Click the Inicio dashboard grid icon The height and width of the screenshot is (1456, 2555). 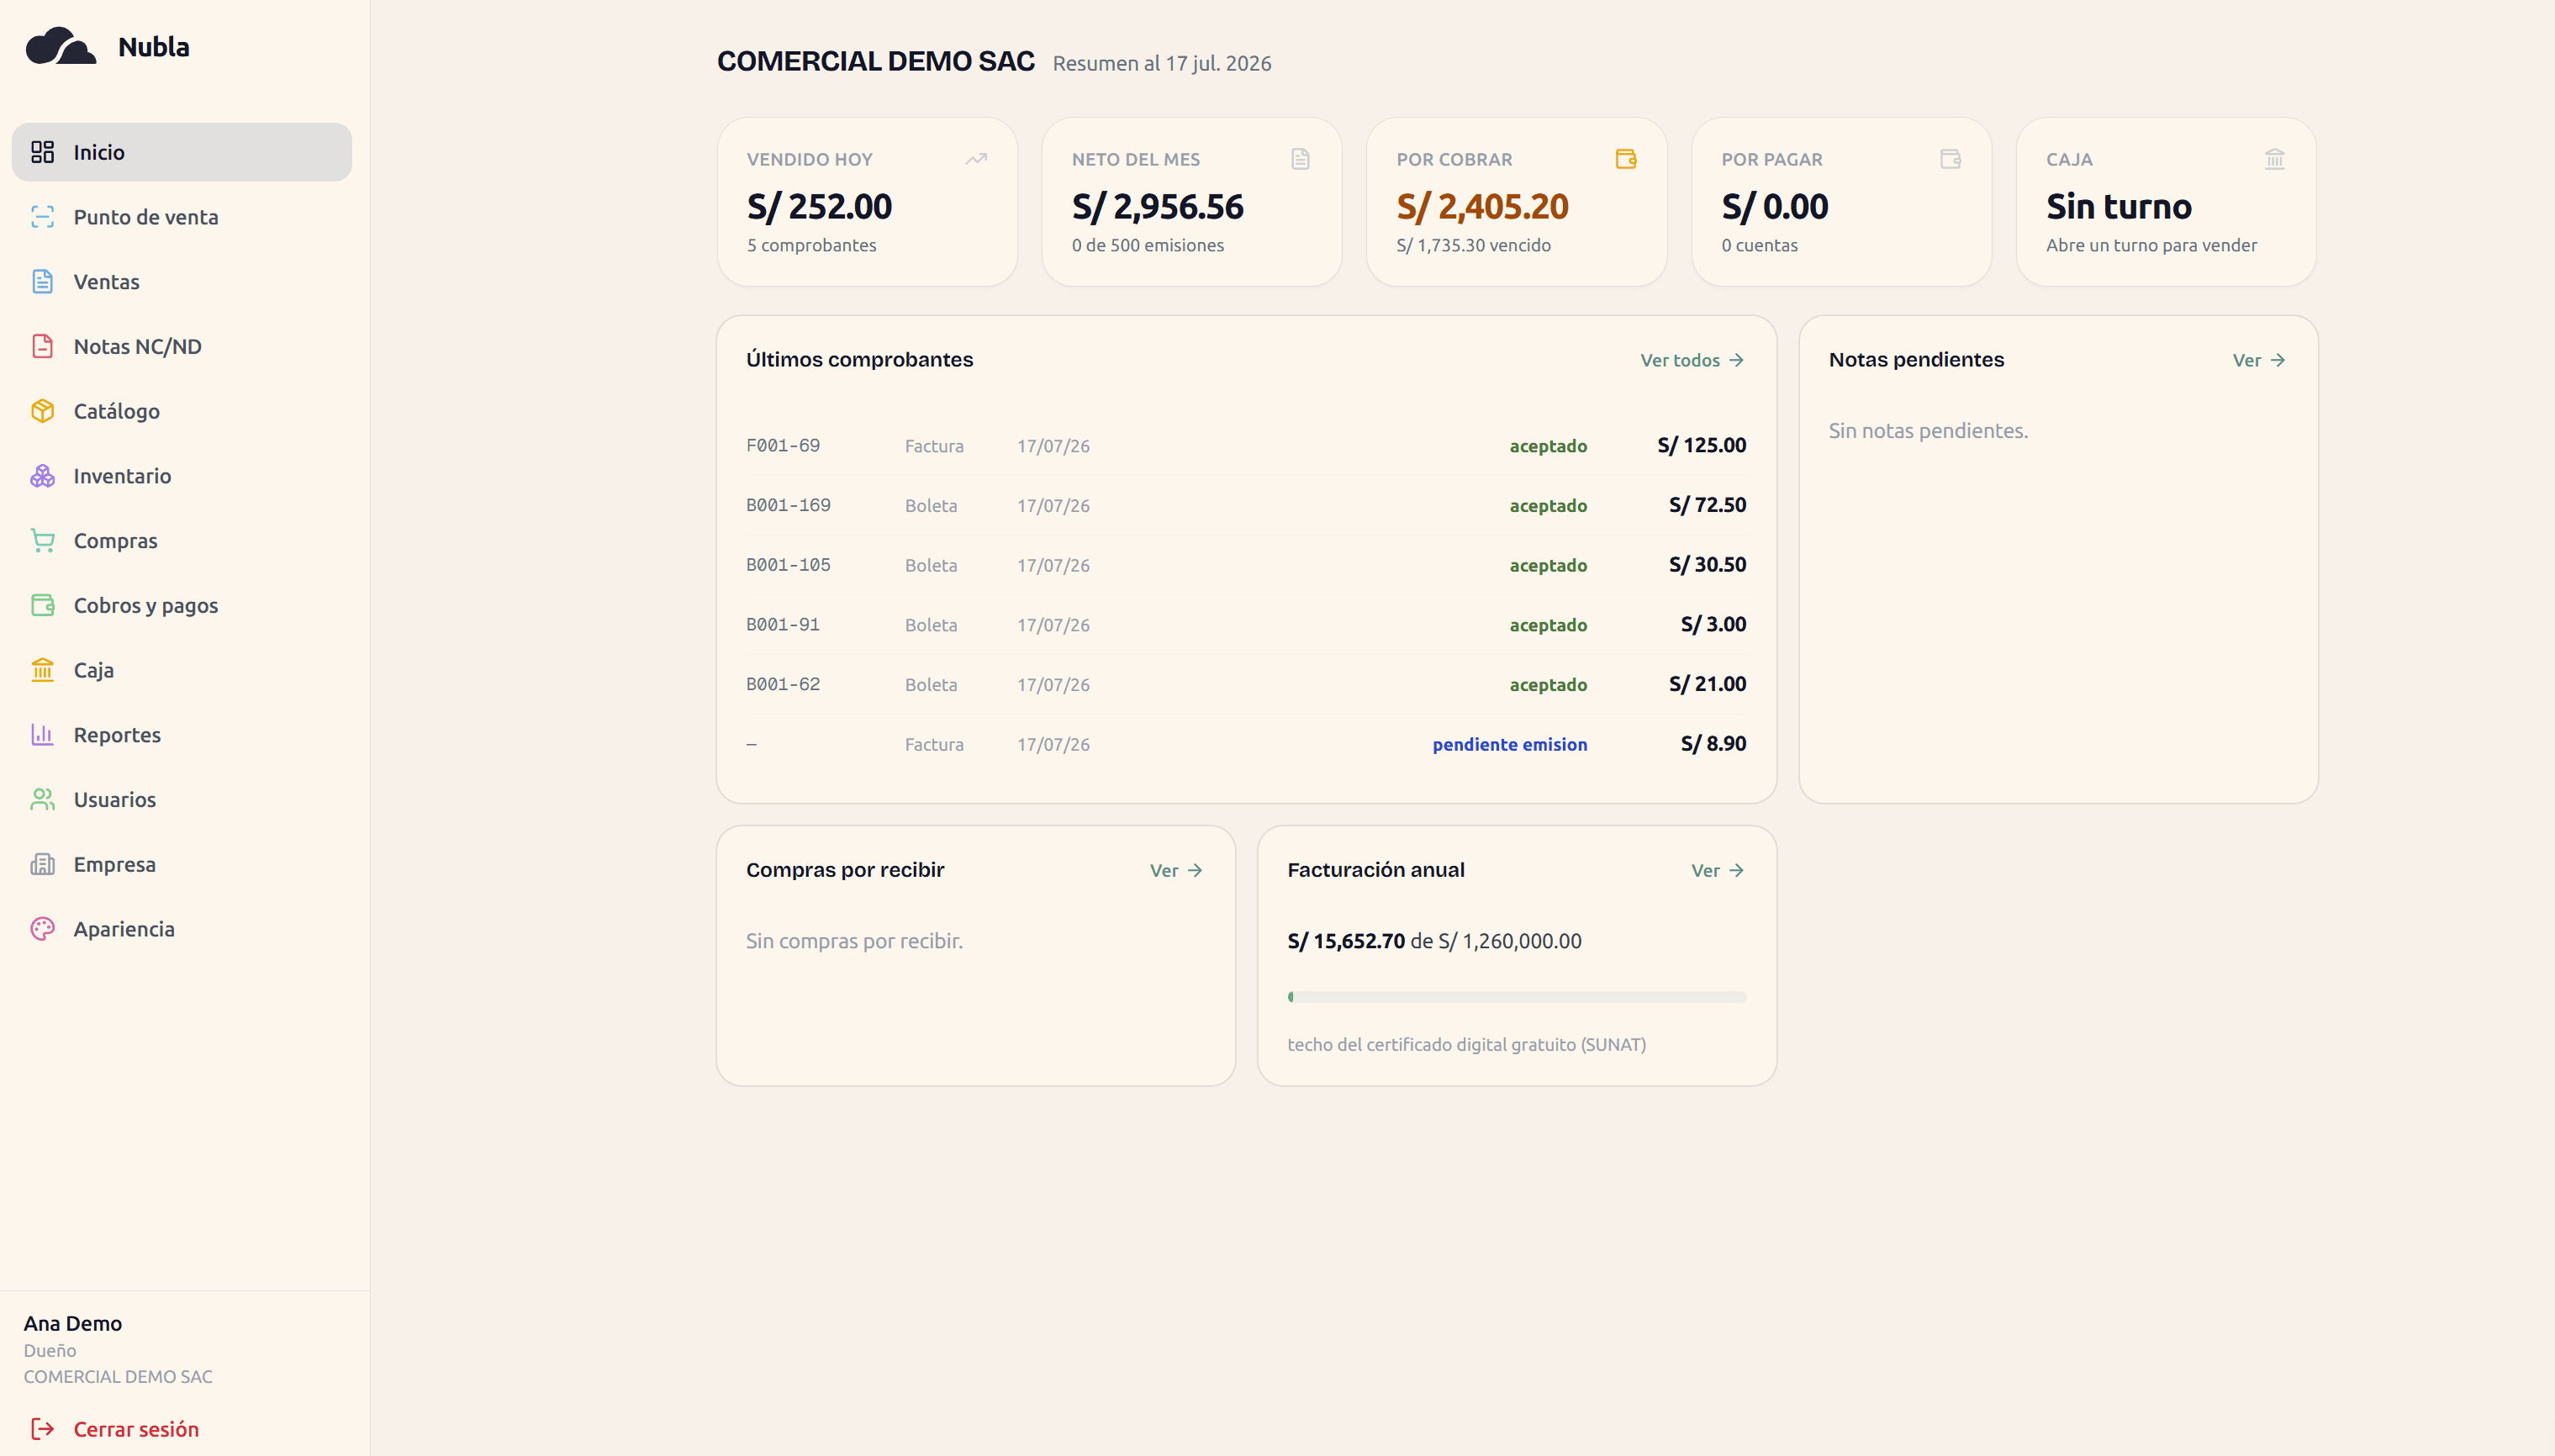(42, 152)
